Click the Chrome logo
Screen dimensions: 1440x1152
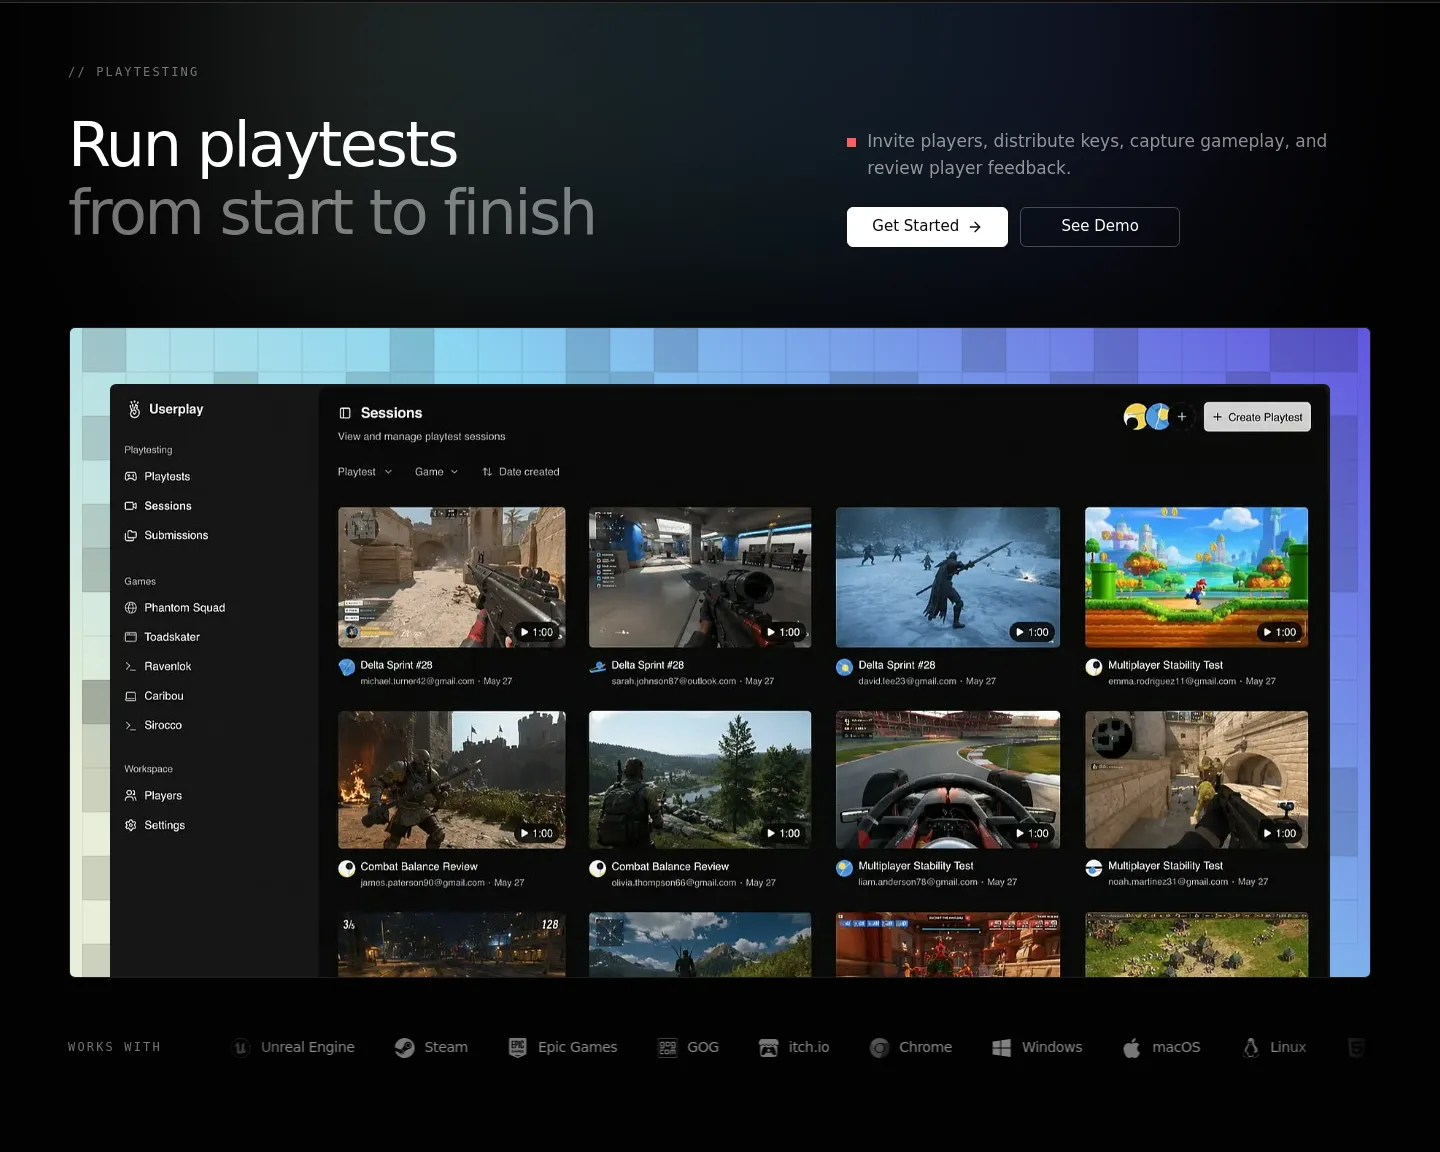(879, 1047)
